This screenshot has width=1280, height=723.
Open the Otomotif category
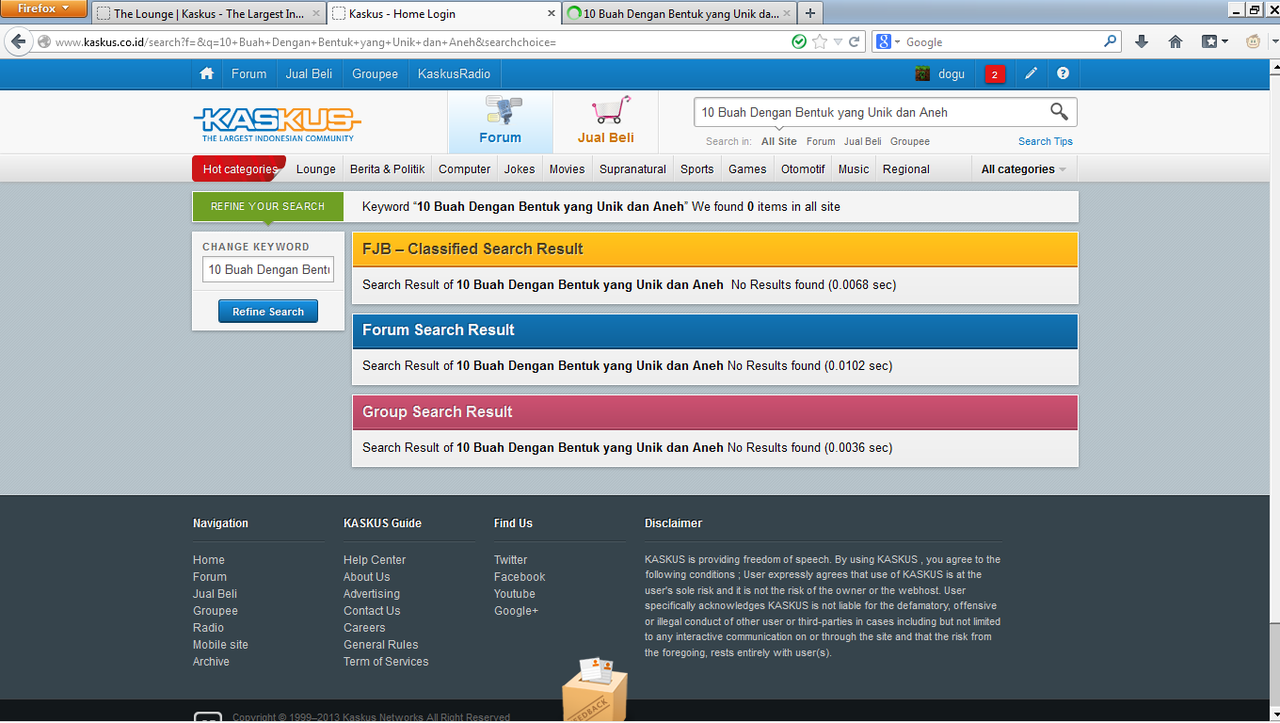pyautogui.click(x=803, y=169)
